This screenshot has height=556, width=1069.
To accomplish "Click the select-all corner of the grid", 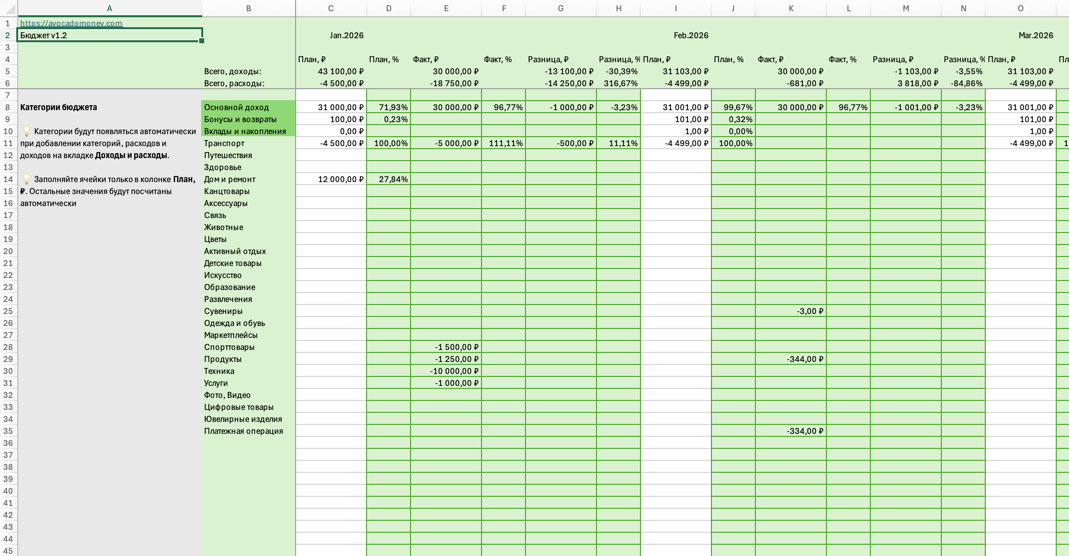I will coord(8,8).
